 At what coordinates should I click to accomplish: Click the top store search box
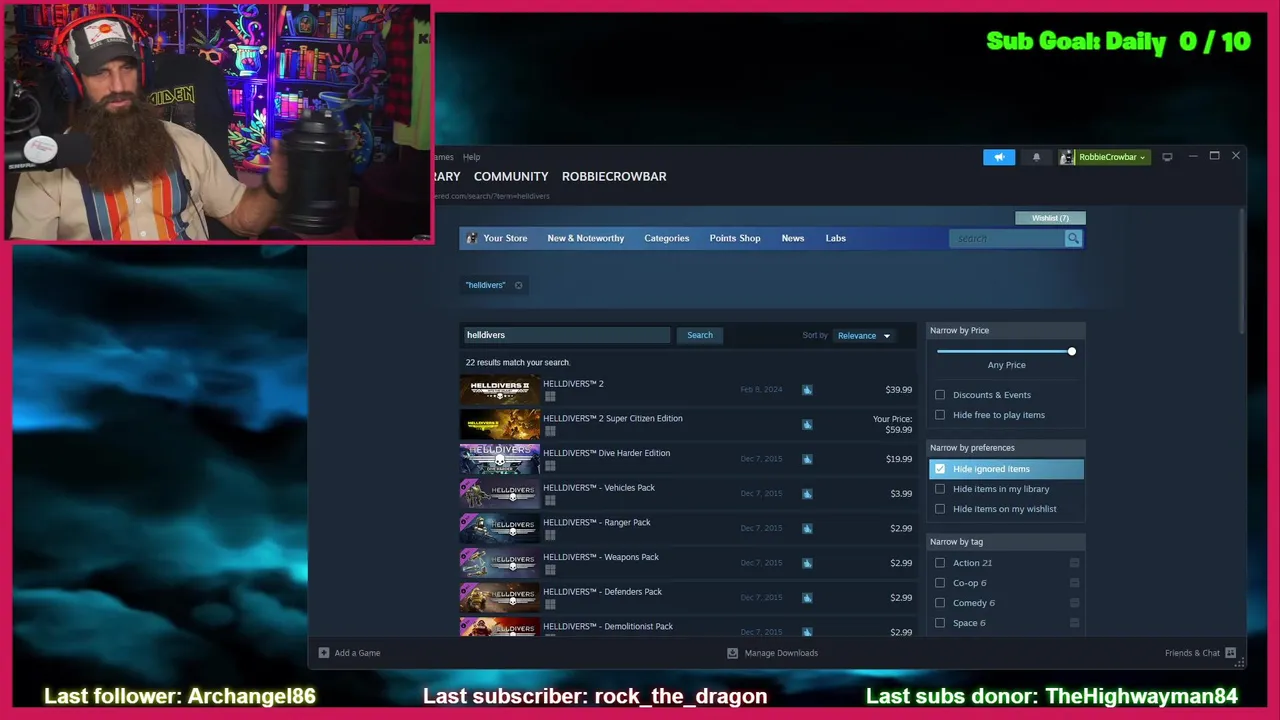pos(1007,238)
